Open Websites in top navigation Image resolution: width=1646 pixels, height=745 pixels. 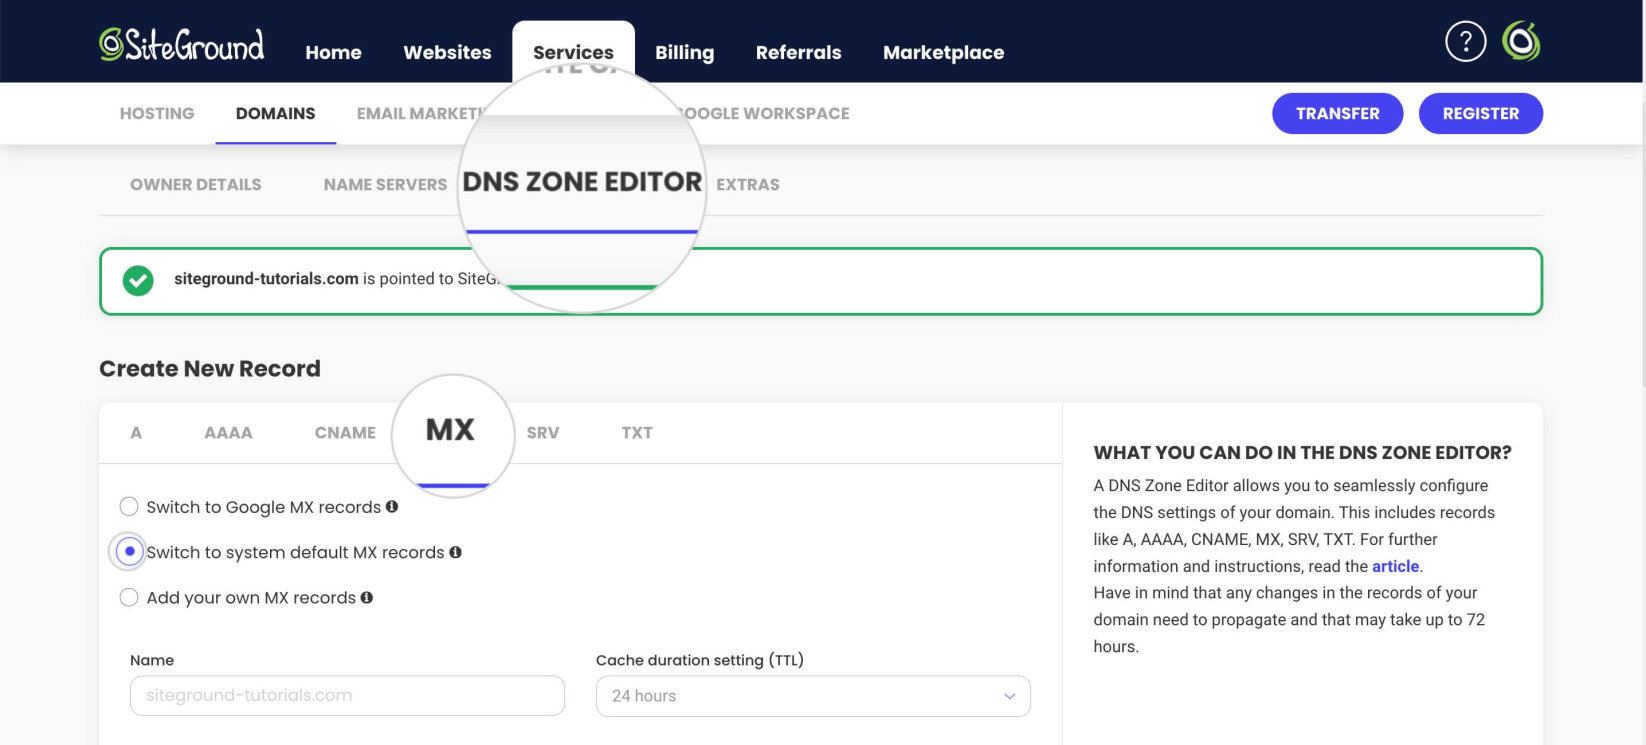447,52
